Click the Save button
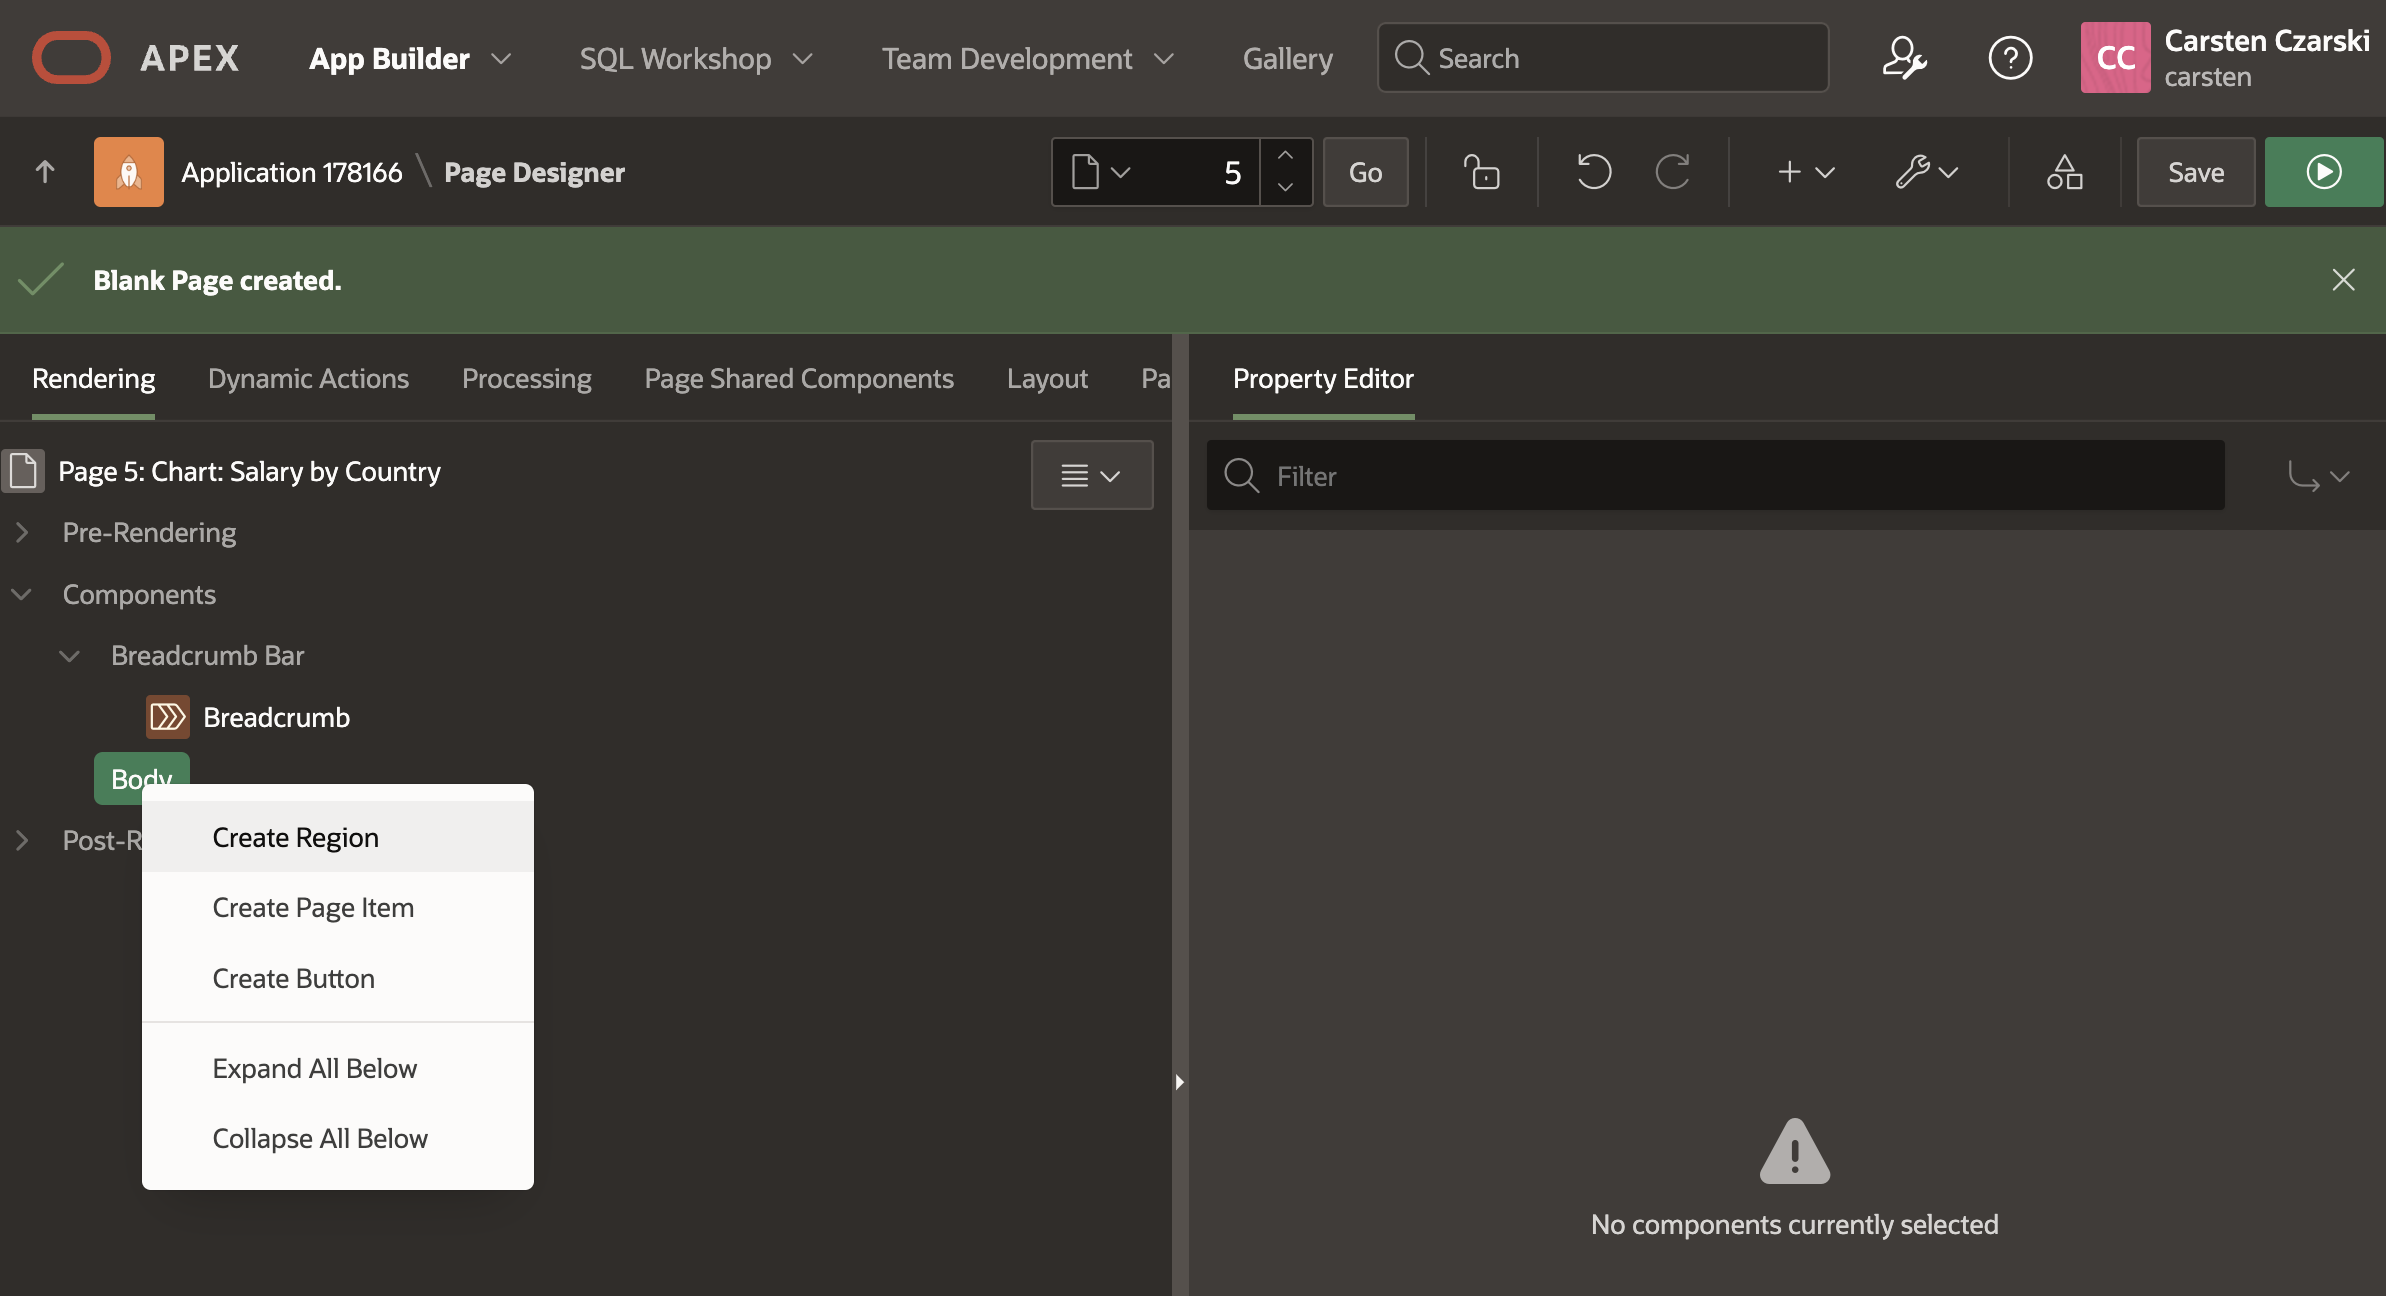This screenshot has width=2386, height=1296. (2195, 172)
